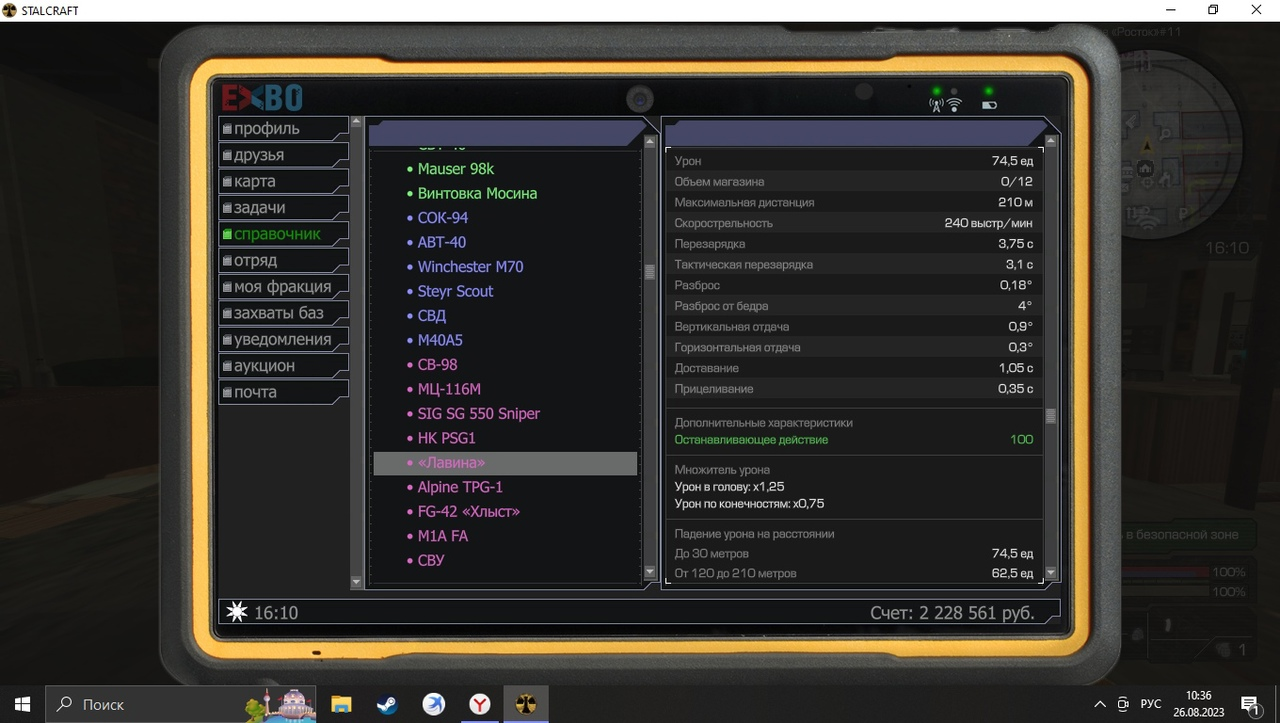Click the weapon list scrollbar thumb
Viewport: 1280px width, 723px height.
[650, 271]
